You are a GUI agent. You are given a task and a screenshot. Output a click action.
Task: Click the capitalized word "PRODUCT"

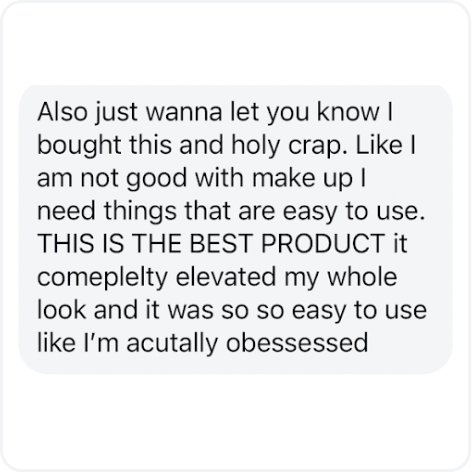pyautogui.click(x=323, y=243)
